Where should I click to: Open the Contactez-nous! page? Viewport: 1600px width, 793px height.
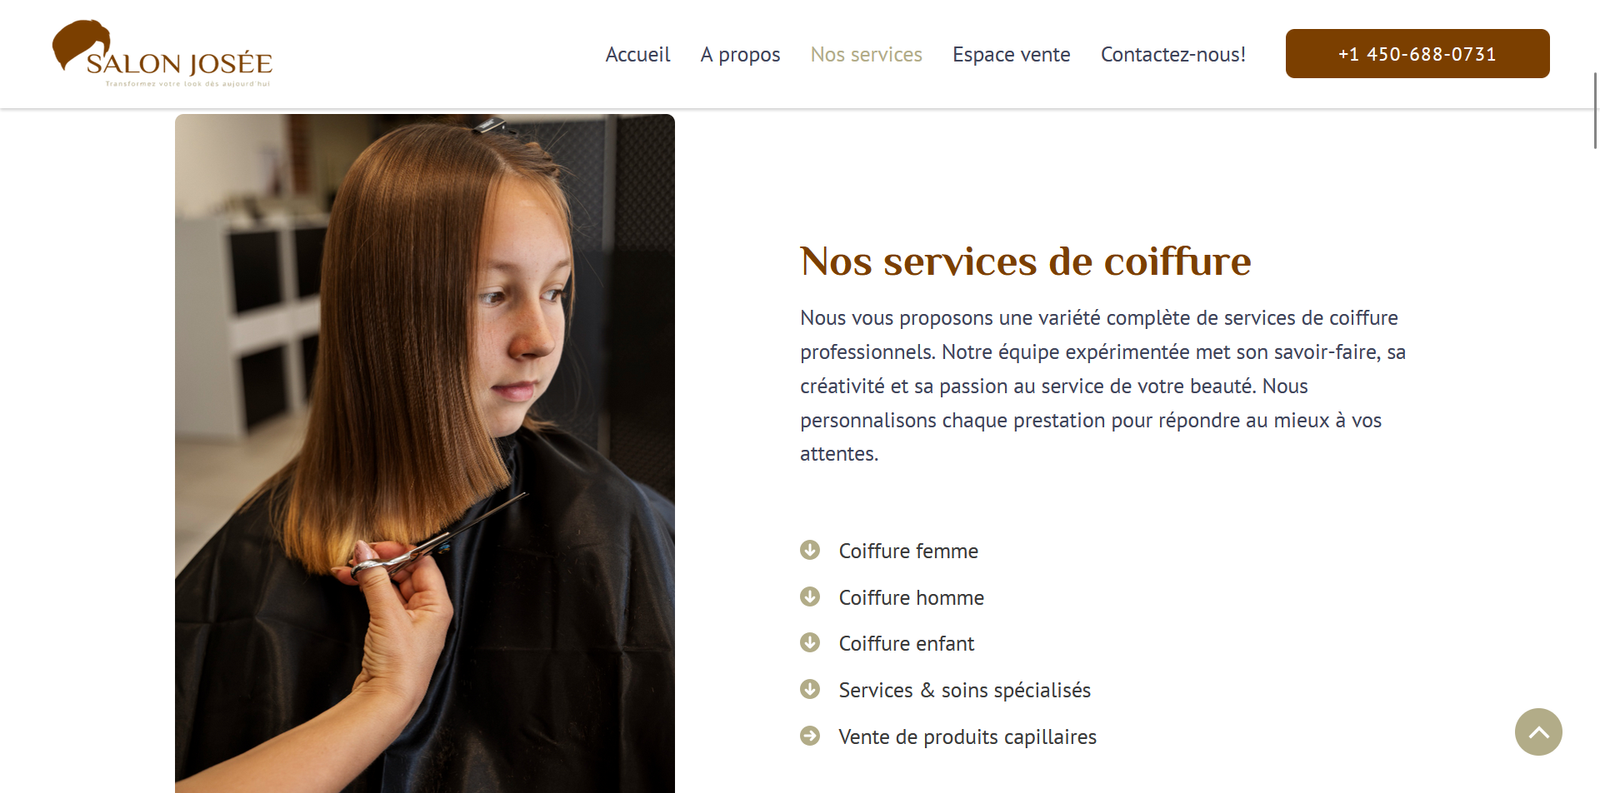tap(1173, 54)
